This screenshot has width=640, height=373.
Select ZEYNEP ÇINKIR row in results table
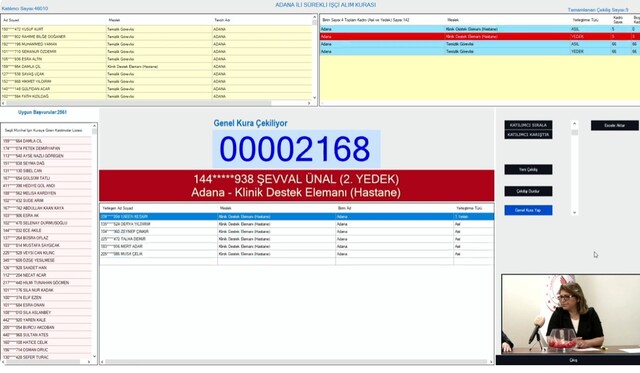pos(297,232)
